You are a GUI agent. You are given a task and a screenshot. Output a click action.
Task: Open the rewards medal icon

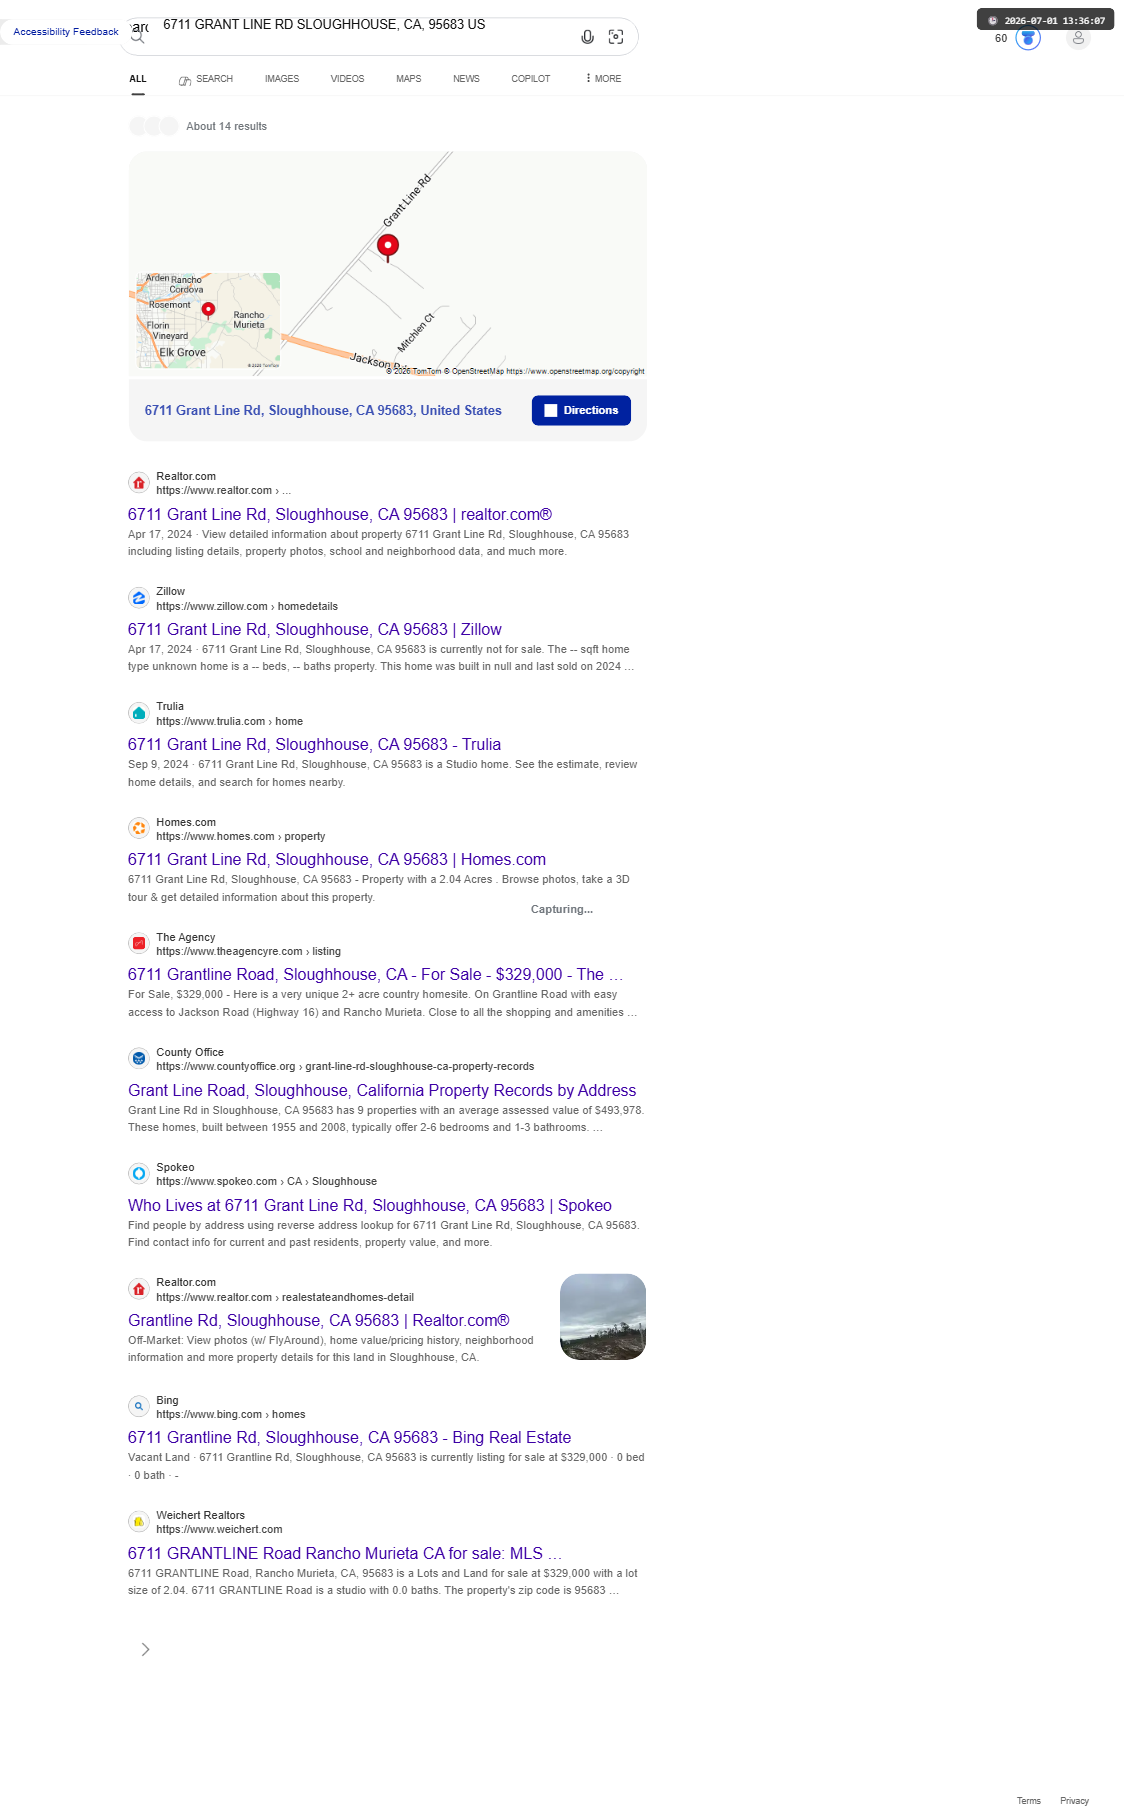[x=1028, y=38]
